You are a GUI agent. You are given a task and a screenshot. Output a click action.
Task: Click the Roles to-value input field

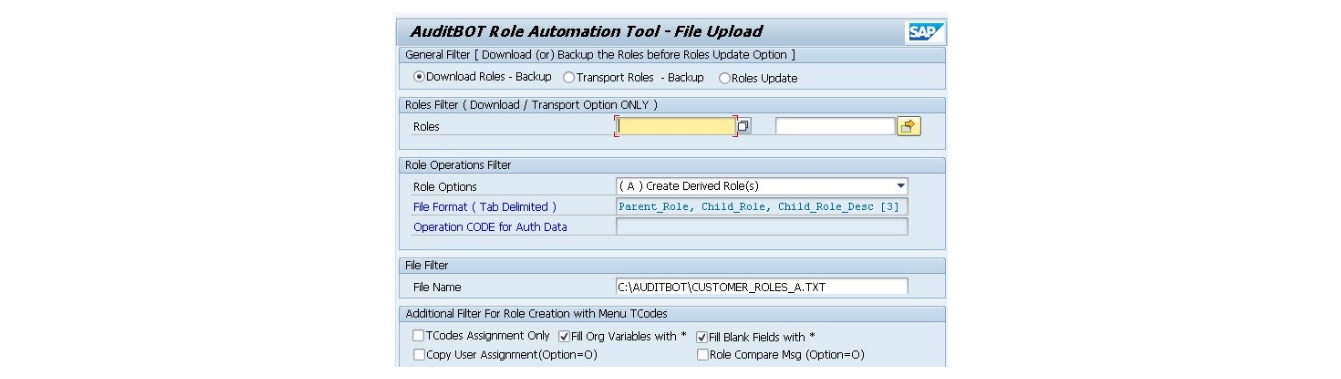pos(834,126)
